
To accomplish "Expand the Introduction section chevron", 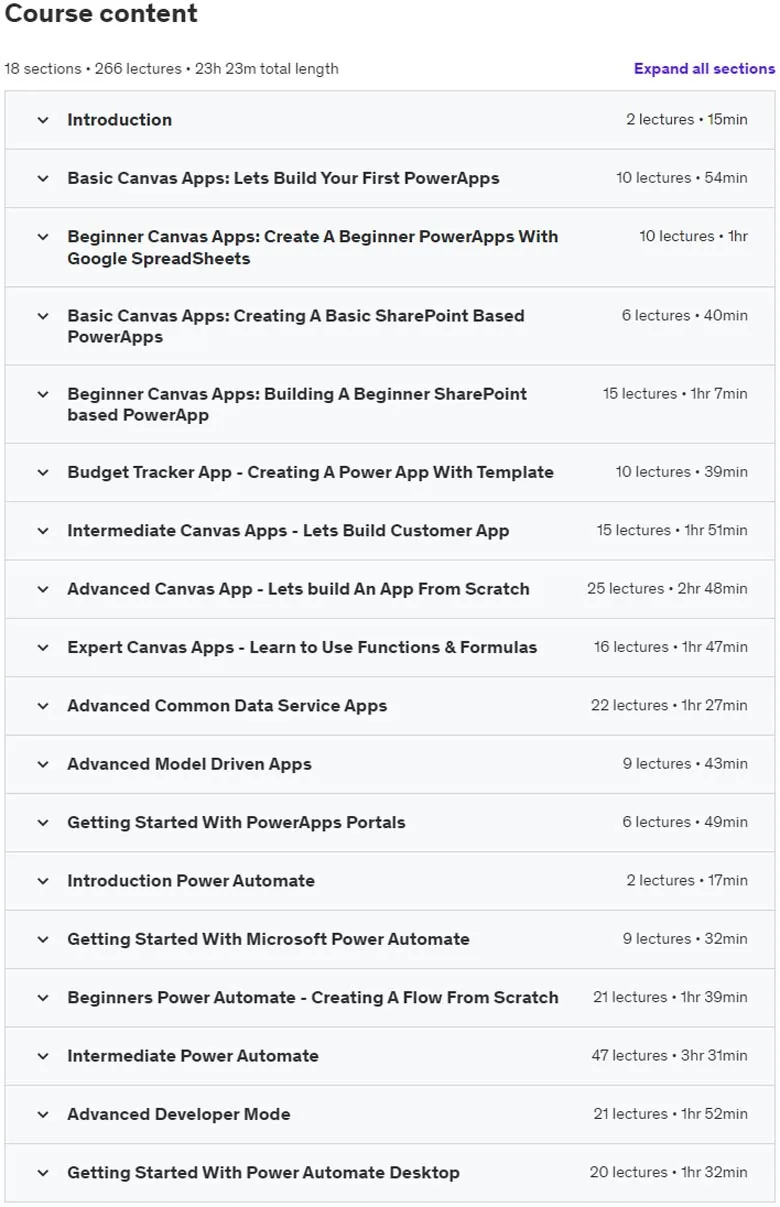I will pos(43,120).
